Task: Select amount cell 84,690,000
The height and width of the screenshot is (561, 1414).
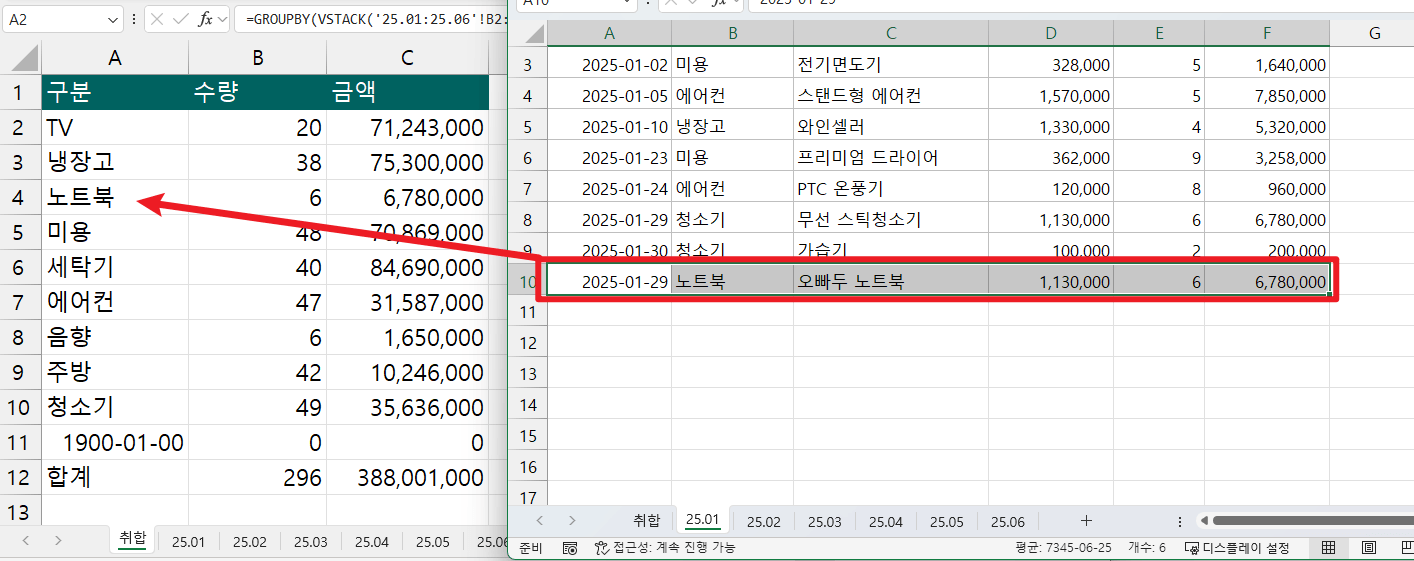Action: pos(407,268)
